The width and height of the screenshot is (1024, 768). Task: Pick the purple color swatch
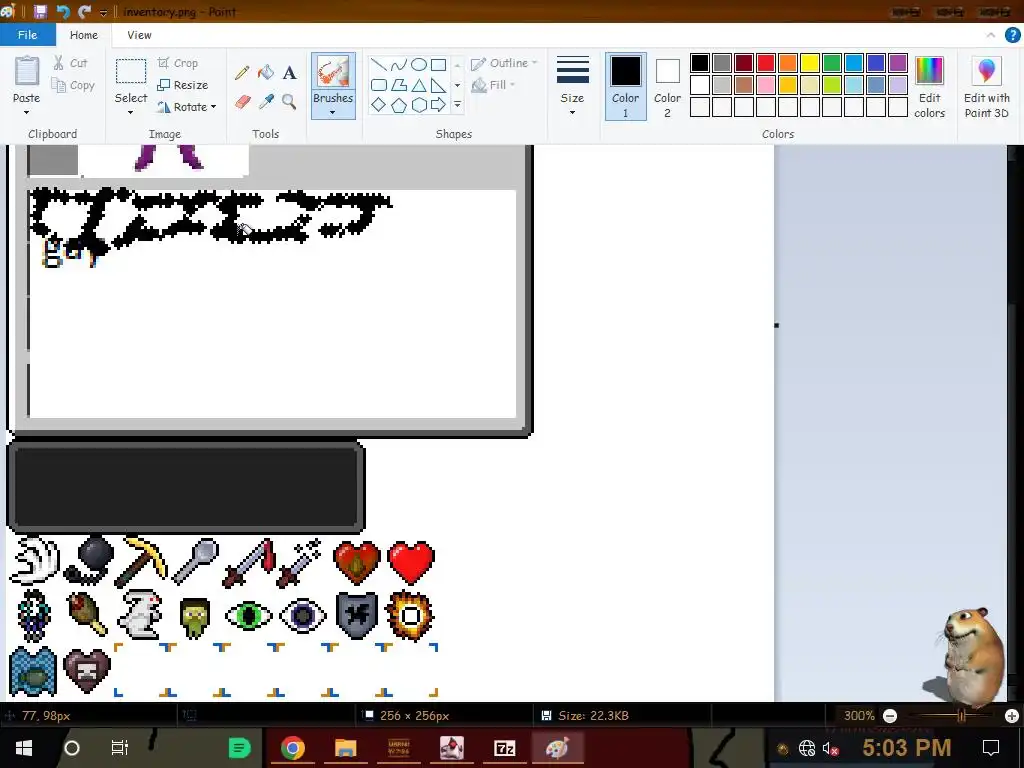click(x=898, y=63)
